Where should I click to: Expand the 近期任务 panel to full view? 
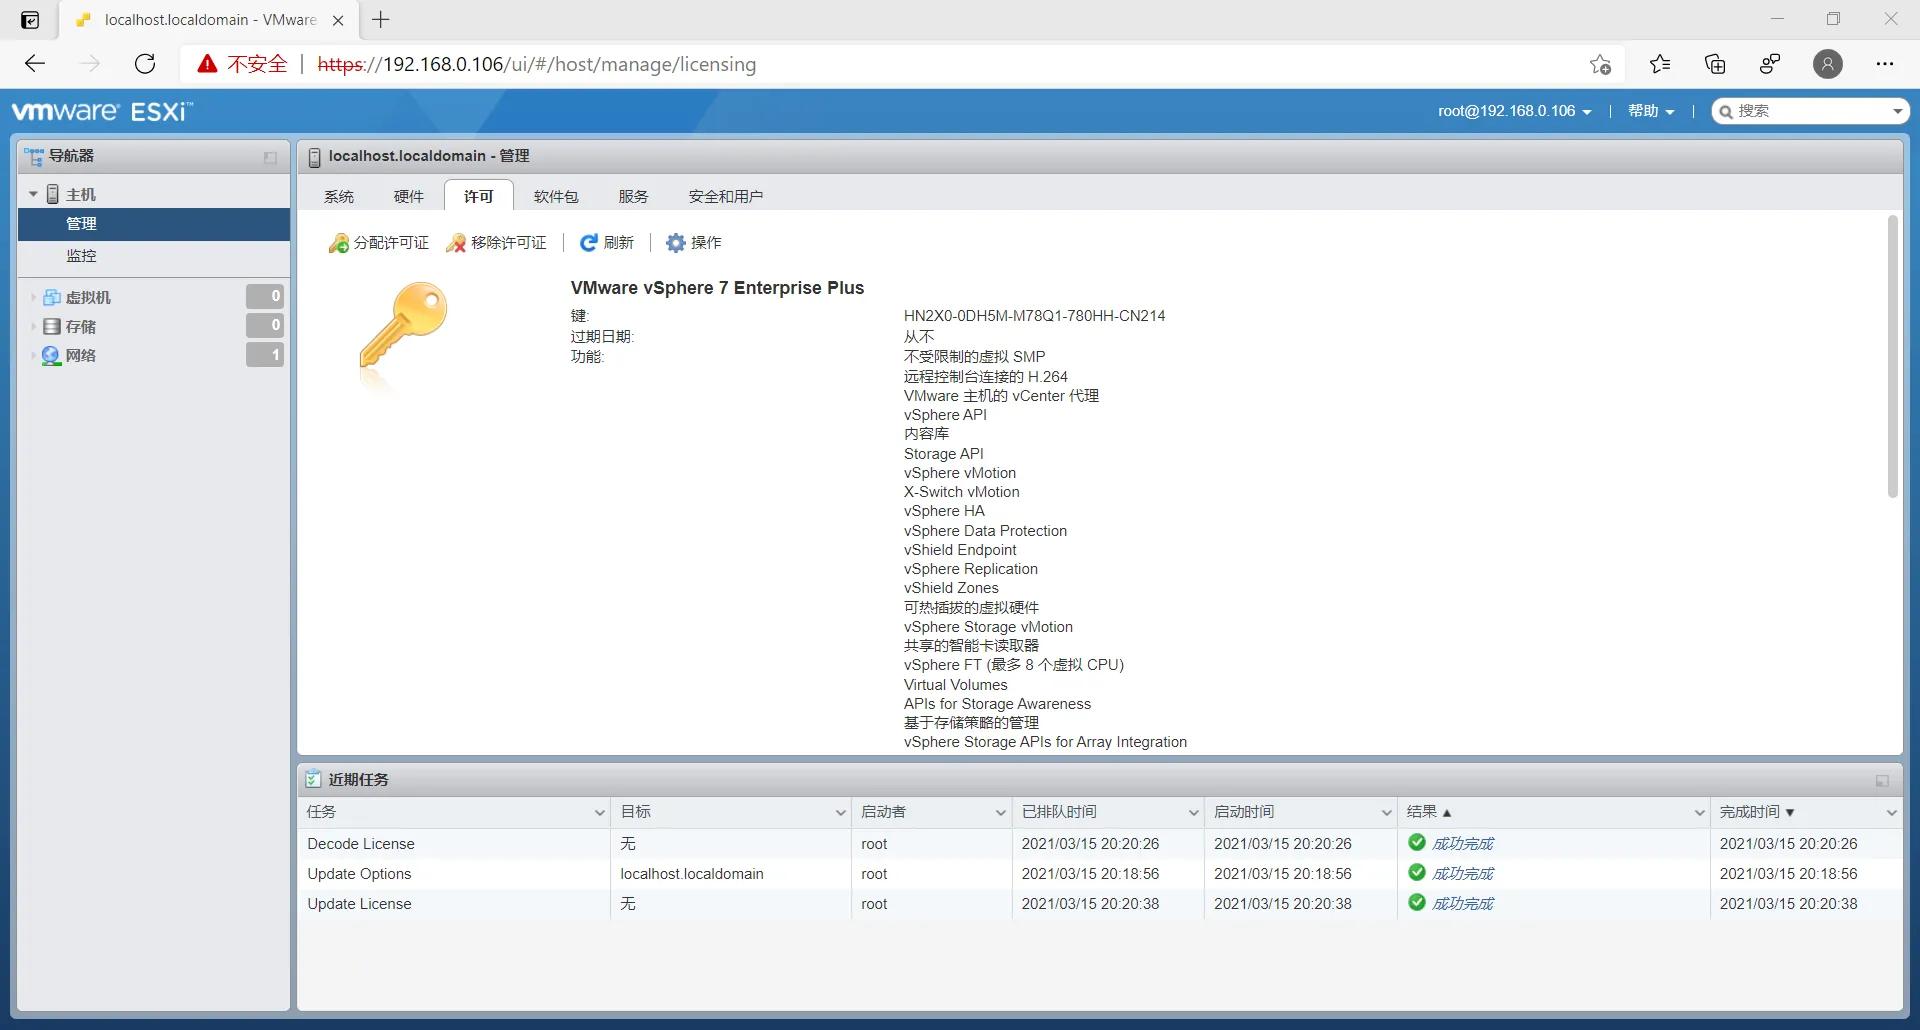[x=1881, y=781]
